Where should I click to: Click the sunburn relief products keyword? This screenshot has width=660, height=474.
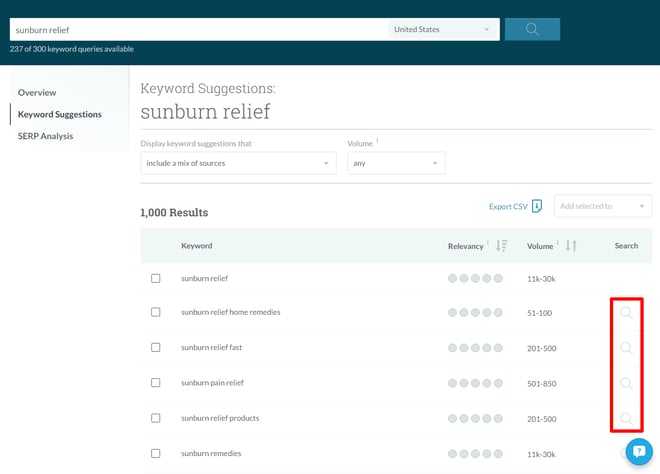(x=220, y=418)
